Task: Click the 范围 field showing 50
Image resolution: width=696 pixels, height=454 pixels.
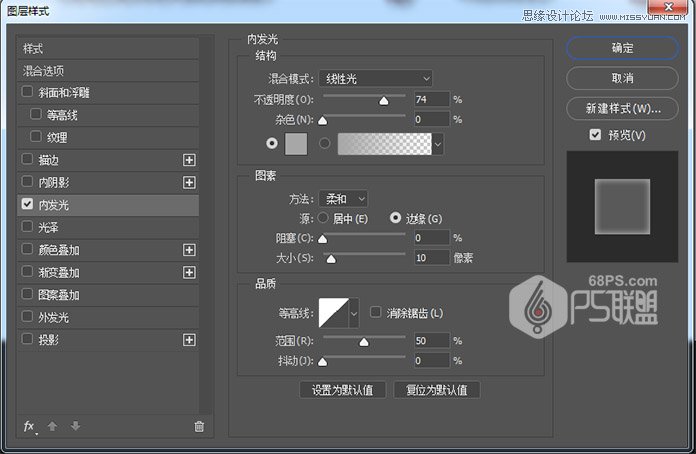Action: [x=432, y=340]
